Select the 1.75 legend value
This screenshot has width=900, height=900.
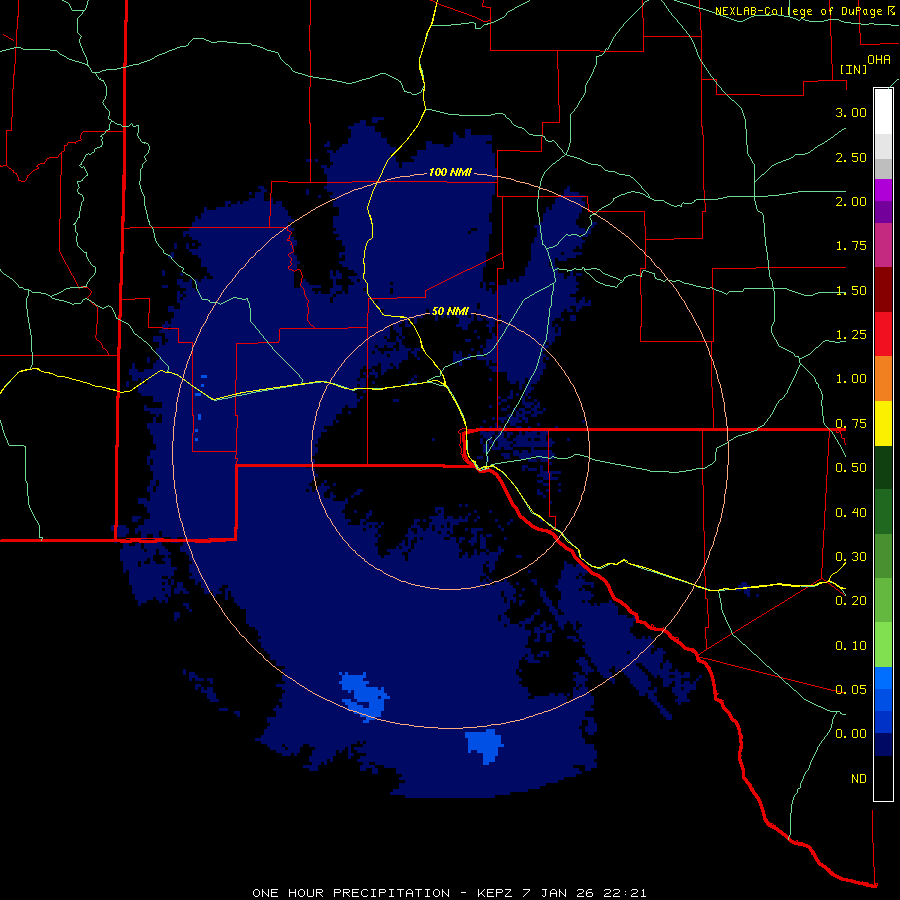click(x=851, y=246)
